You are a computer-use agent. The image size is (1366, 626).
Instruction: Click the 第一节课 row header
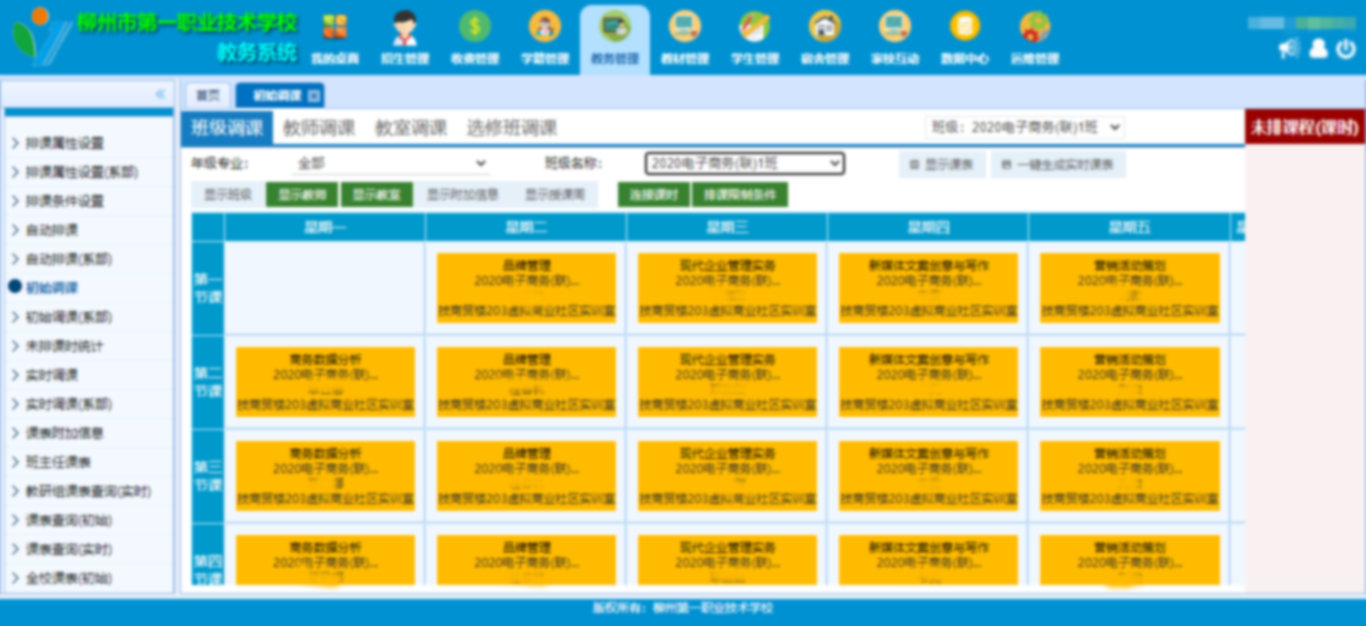click(x=208, y=287)
